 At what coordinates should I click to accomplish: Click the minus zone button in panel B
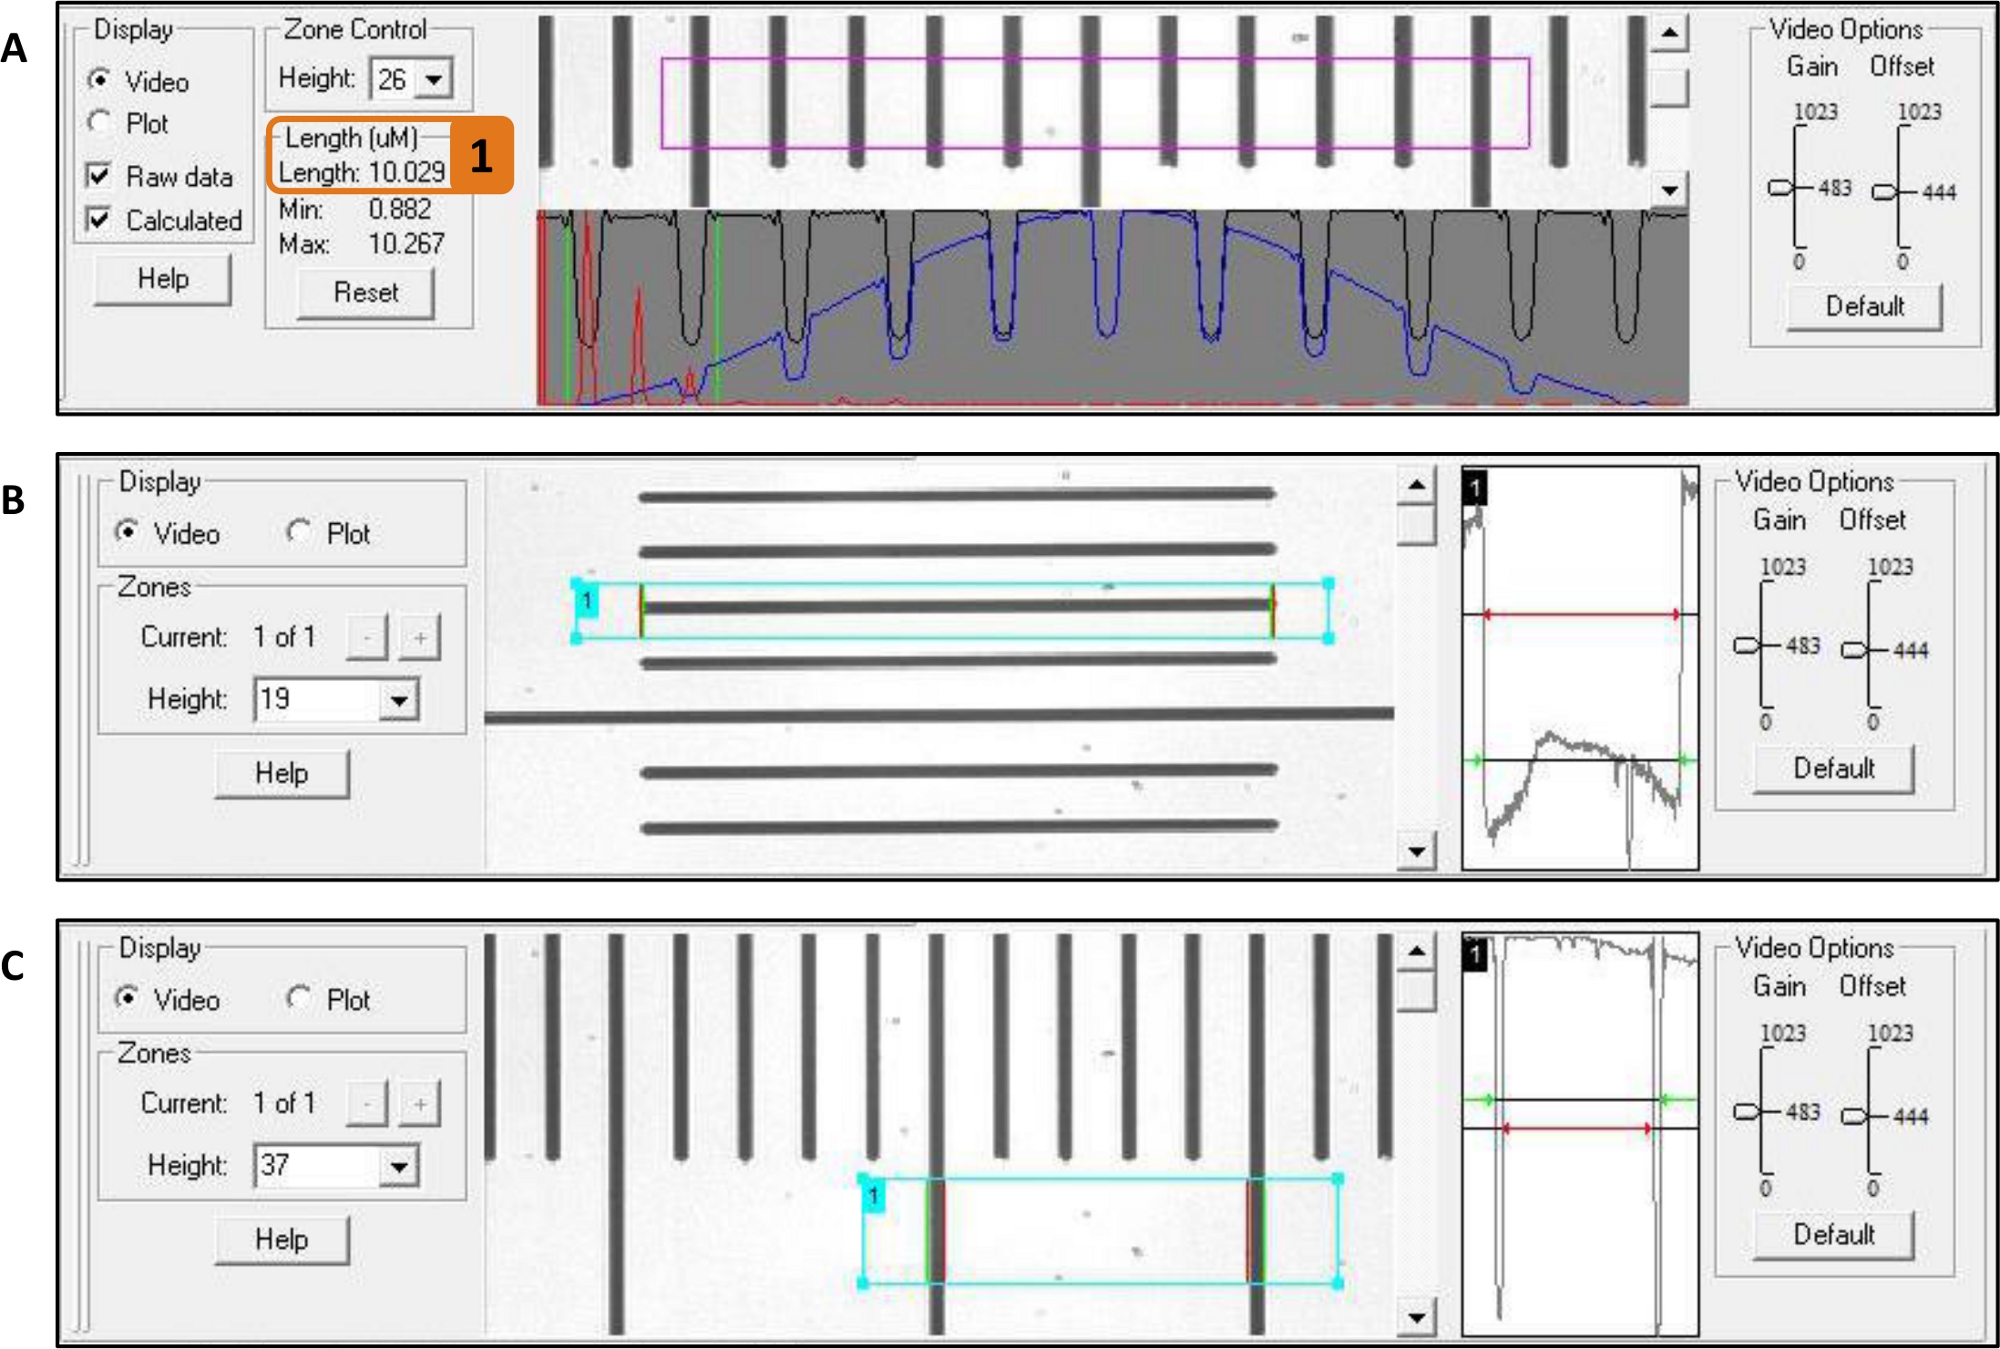pos(367,638)
